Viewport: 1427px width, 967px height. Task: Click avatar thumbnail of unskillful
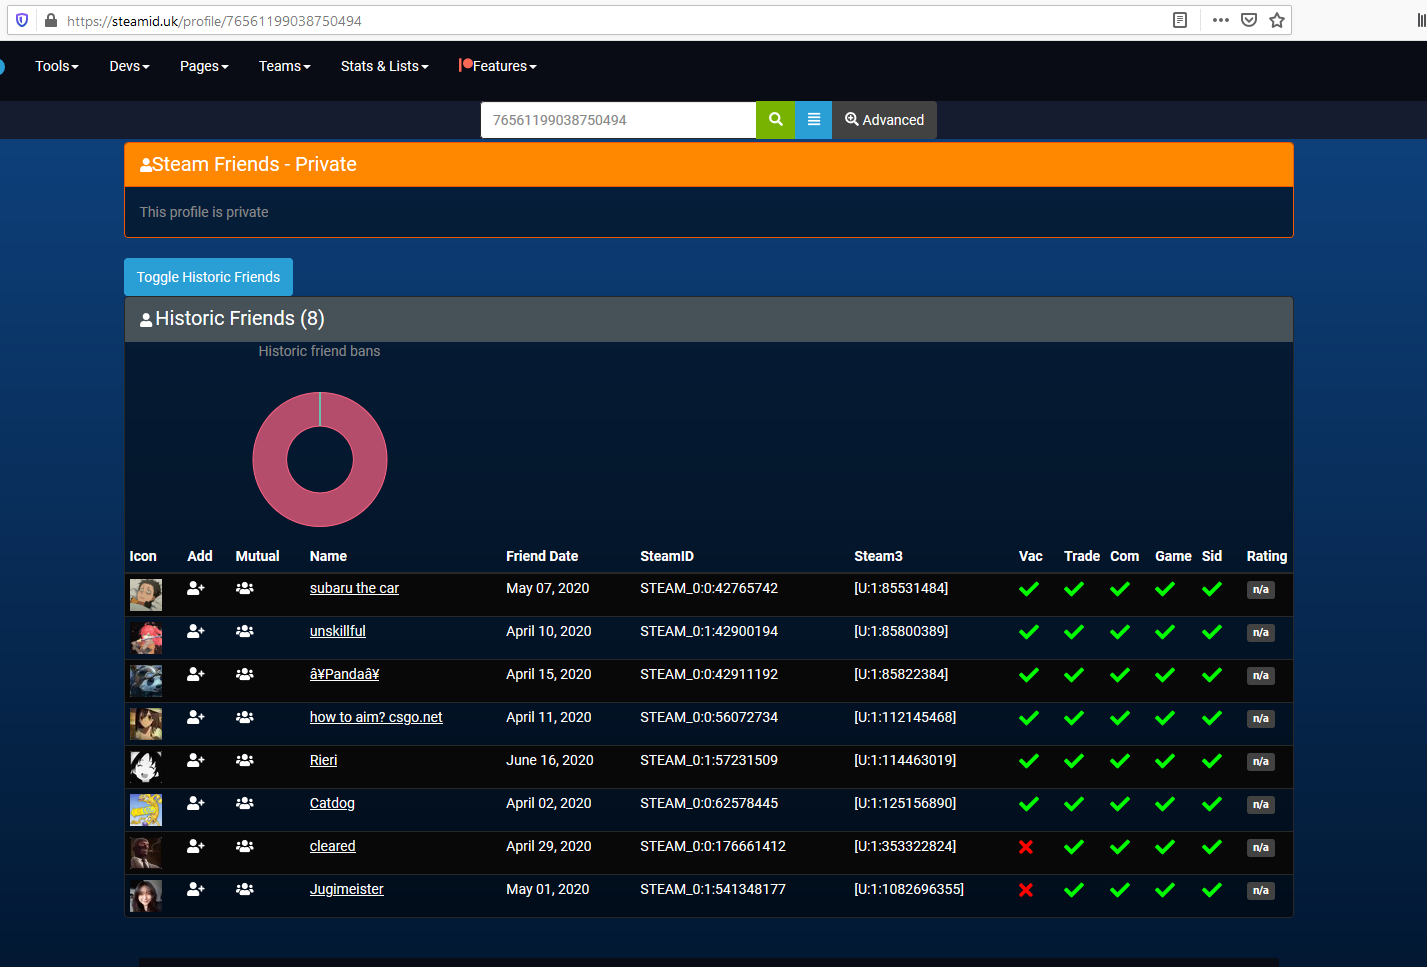pyautogui.click(x=146, y=638)
